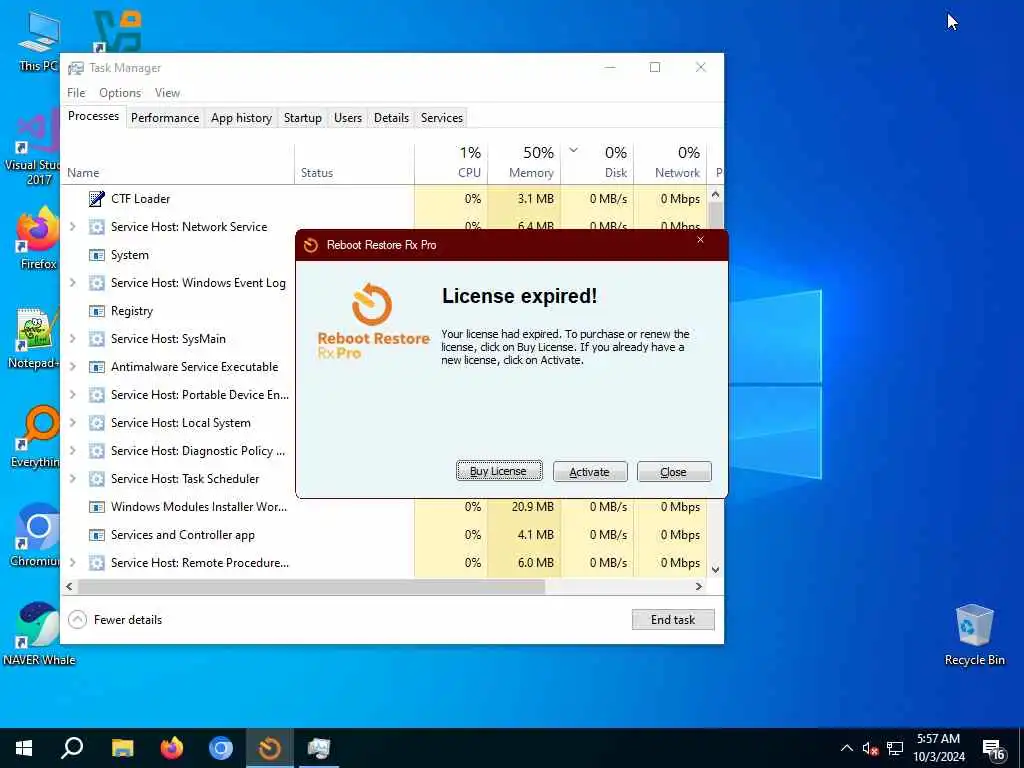Click the Buy License button
1024x768 pixels.
tap(499, 471)
